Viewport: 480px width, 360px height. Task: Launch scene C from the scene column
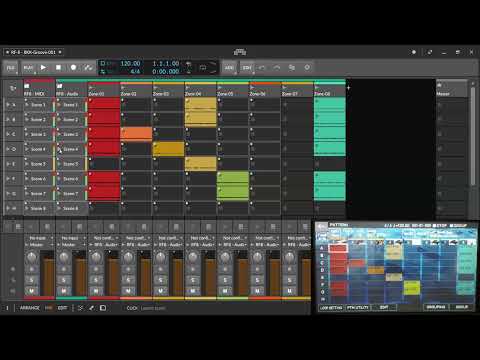coord(8,134)
